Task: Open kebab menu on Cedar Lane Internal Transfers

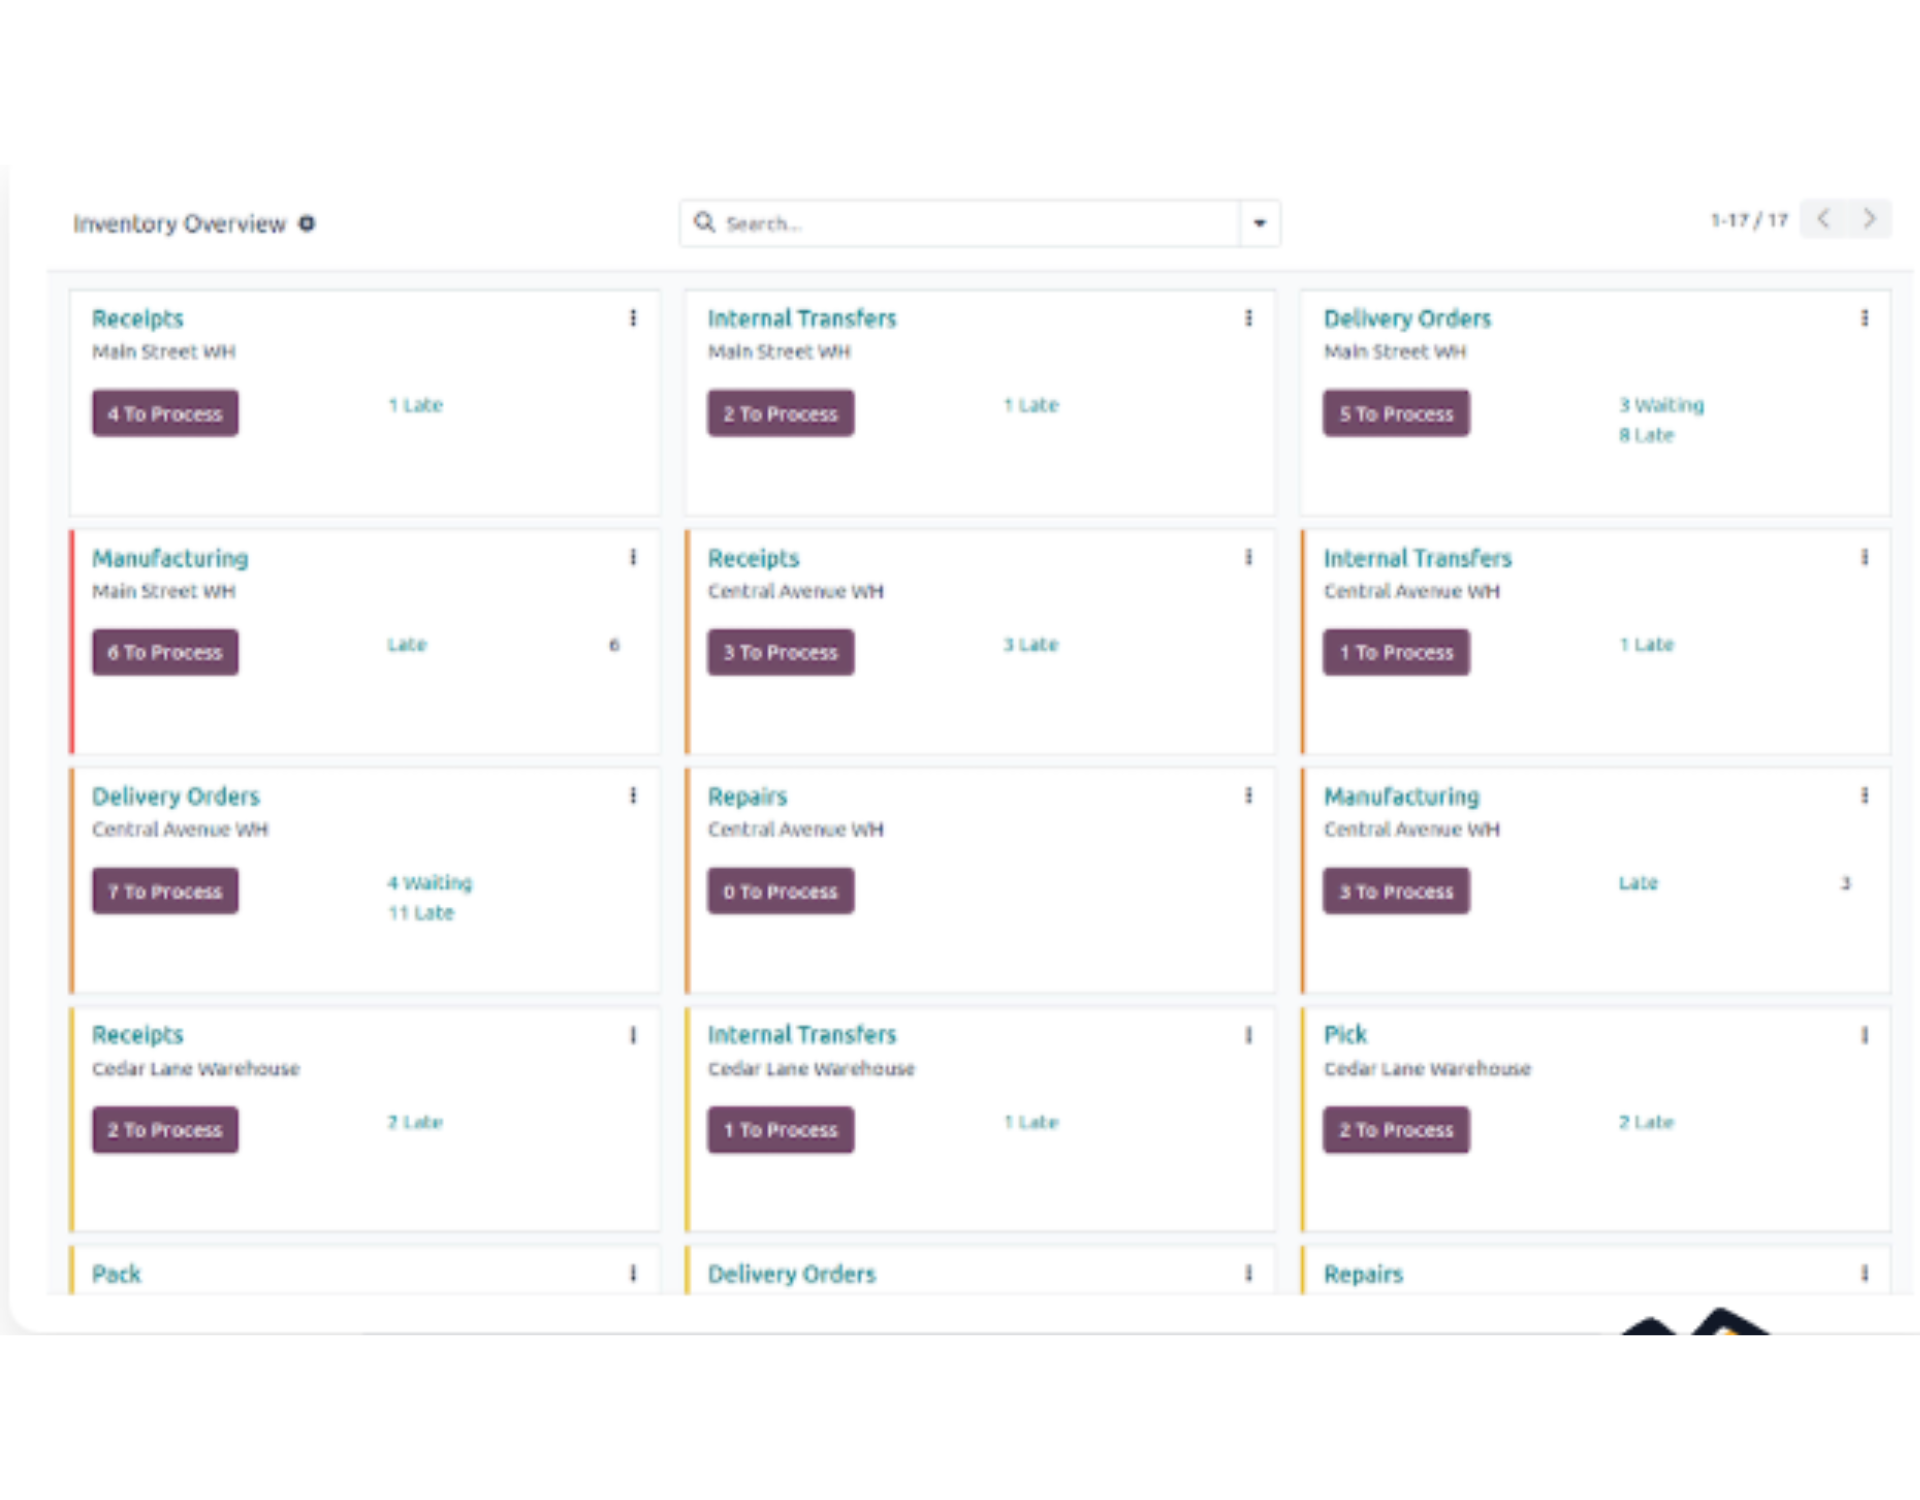Action: click(x=1248, y=1035)
